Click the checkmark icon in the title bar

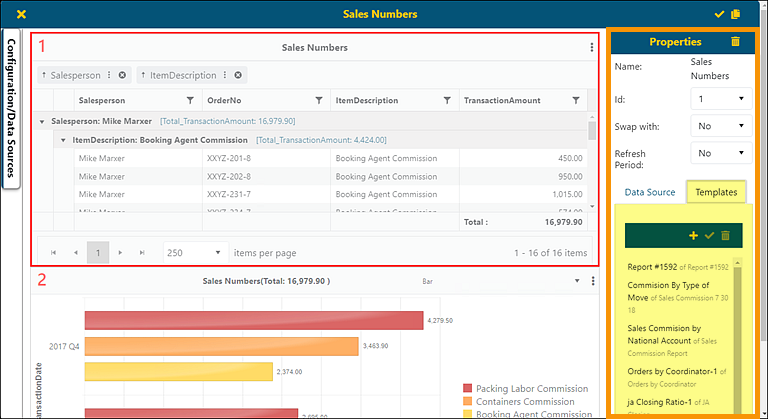tap(719, 14)
